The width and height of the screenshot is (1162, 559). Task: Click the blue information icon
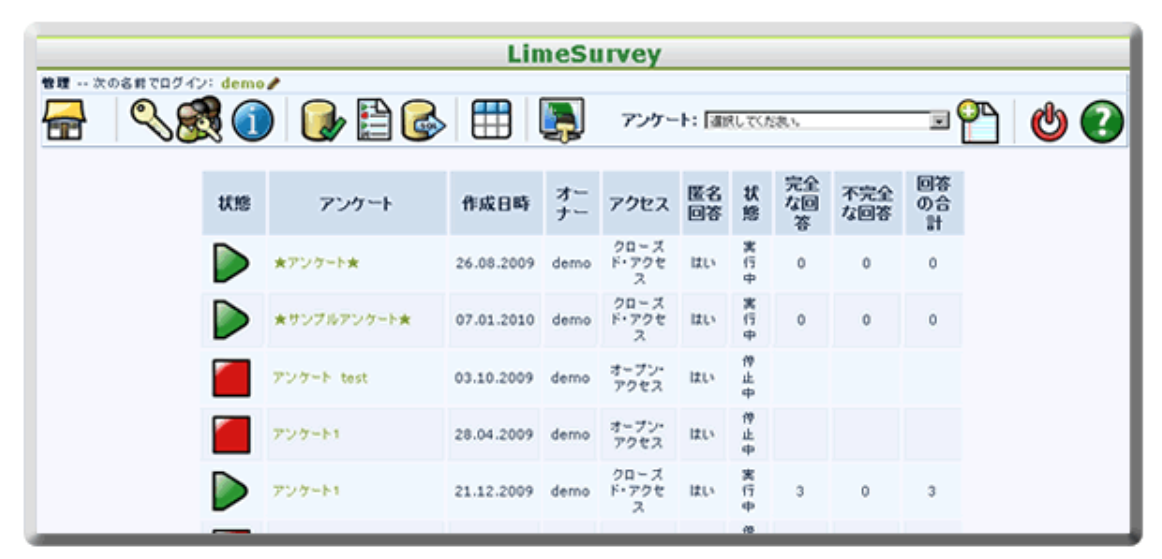(x=252, y=123)
